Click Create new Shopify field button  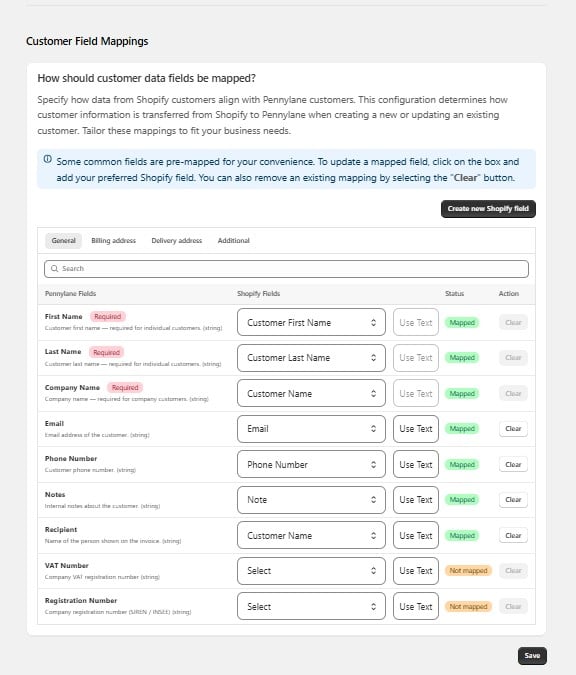coord(488,209)
